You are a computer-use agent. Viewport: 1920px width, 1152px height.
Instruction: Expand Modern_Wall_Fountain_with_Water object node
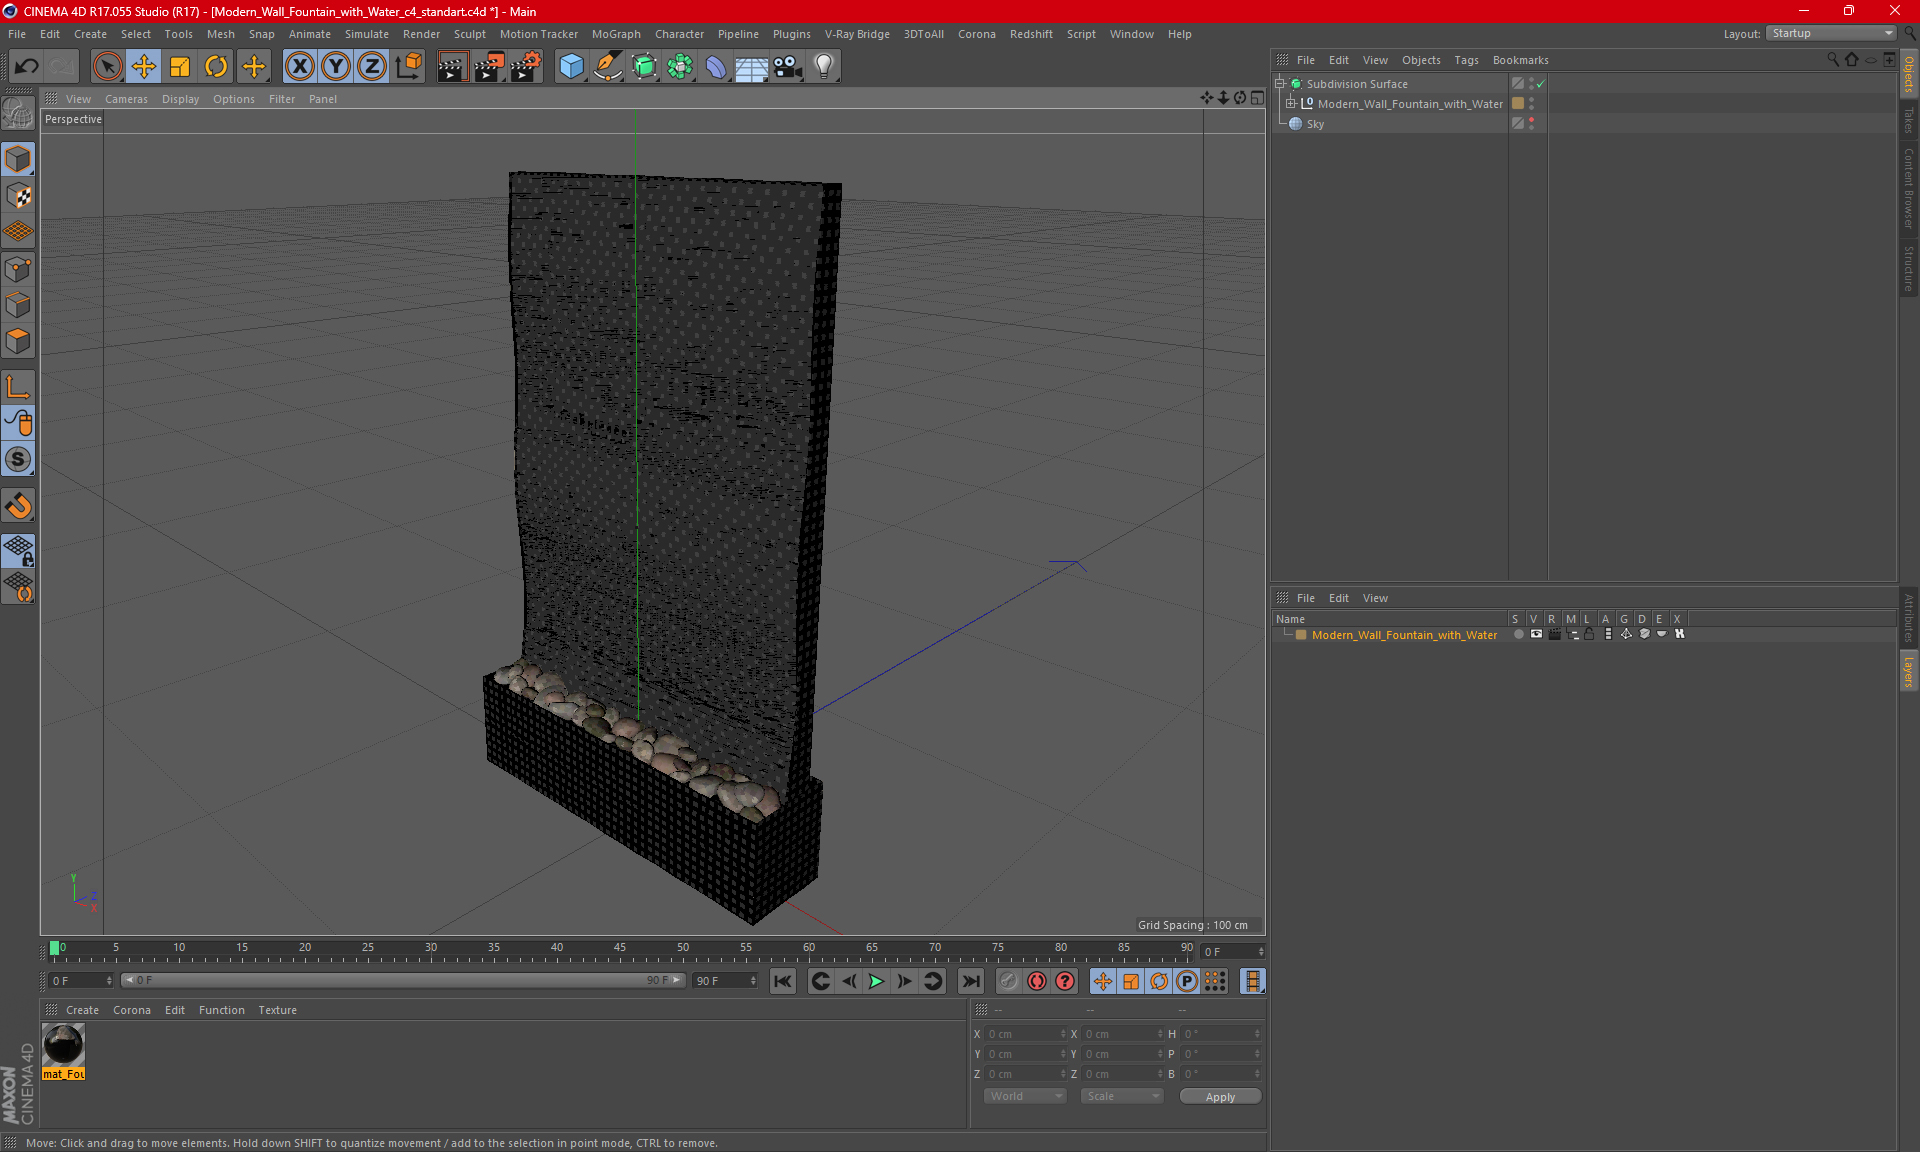1291,103
